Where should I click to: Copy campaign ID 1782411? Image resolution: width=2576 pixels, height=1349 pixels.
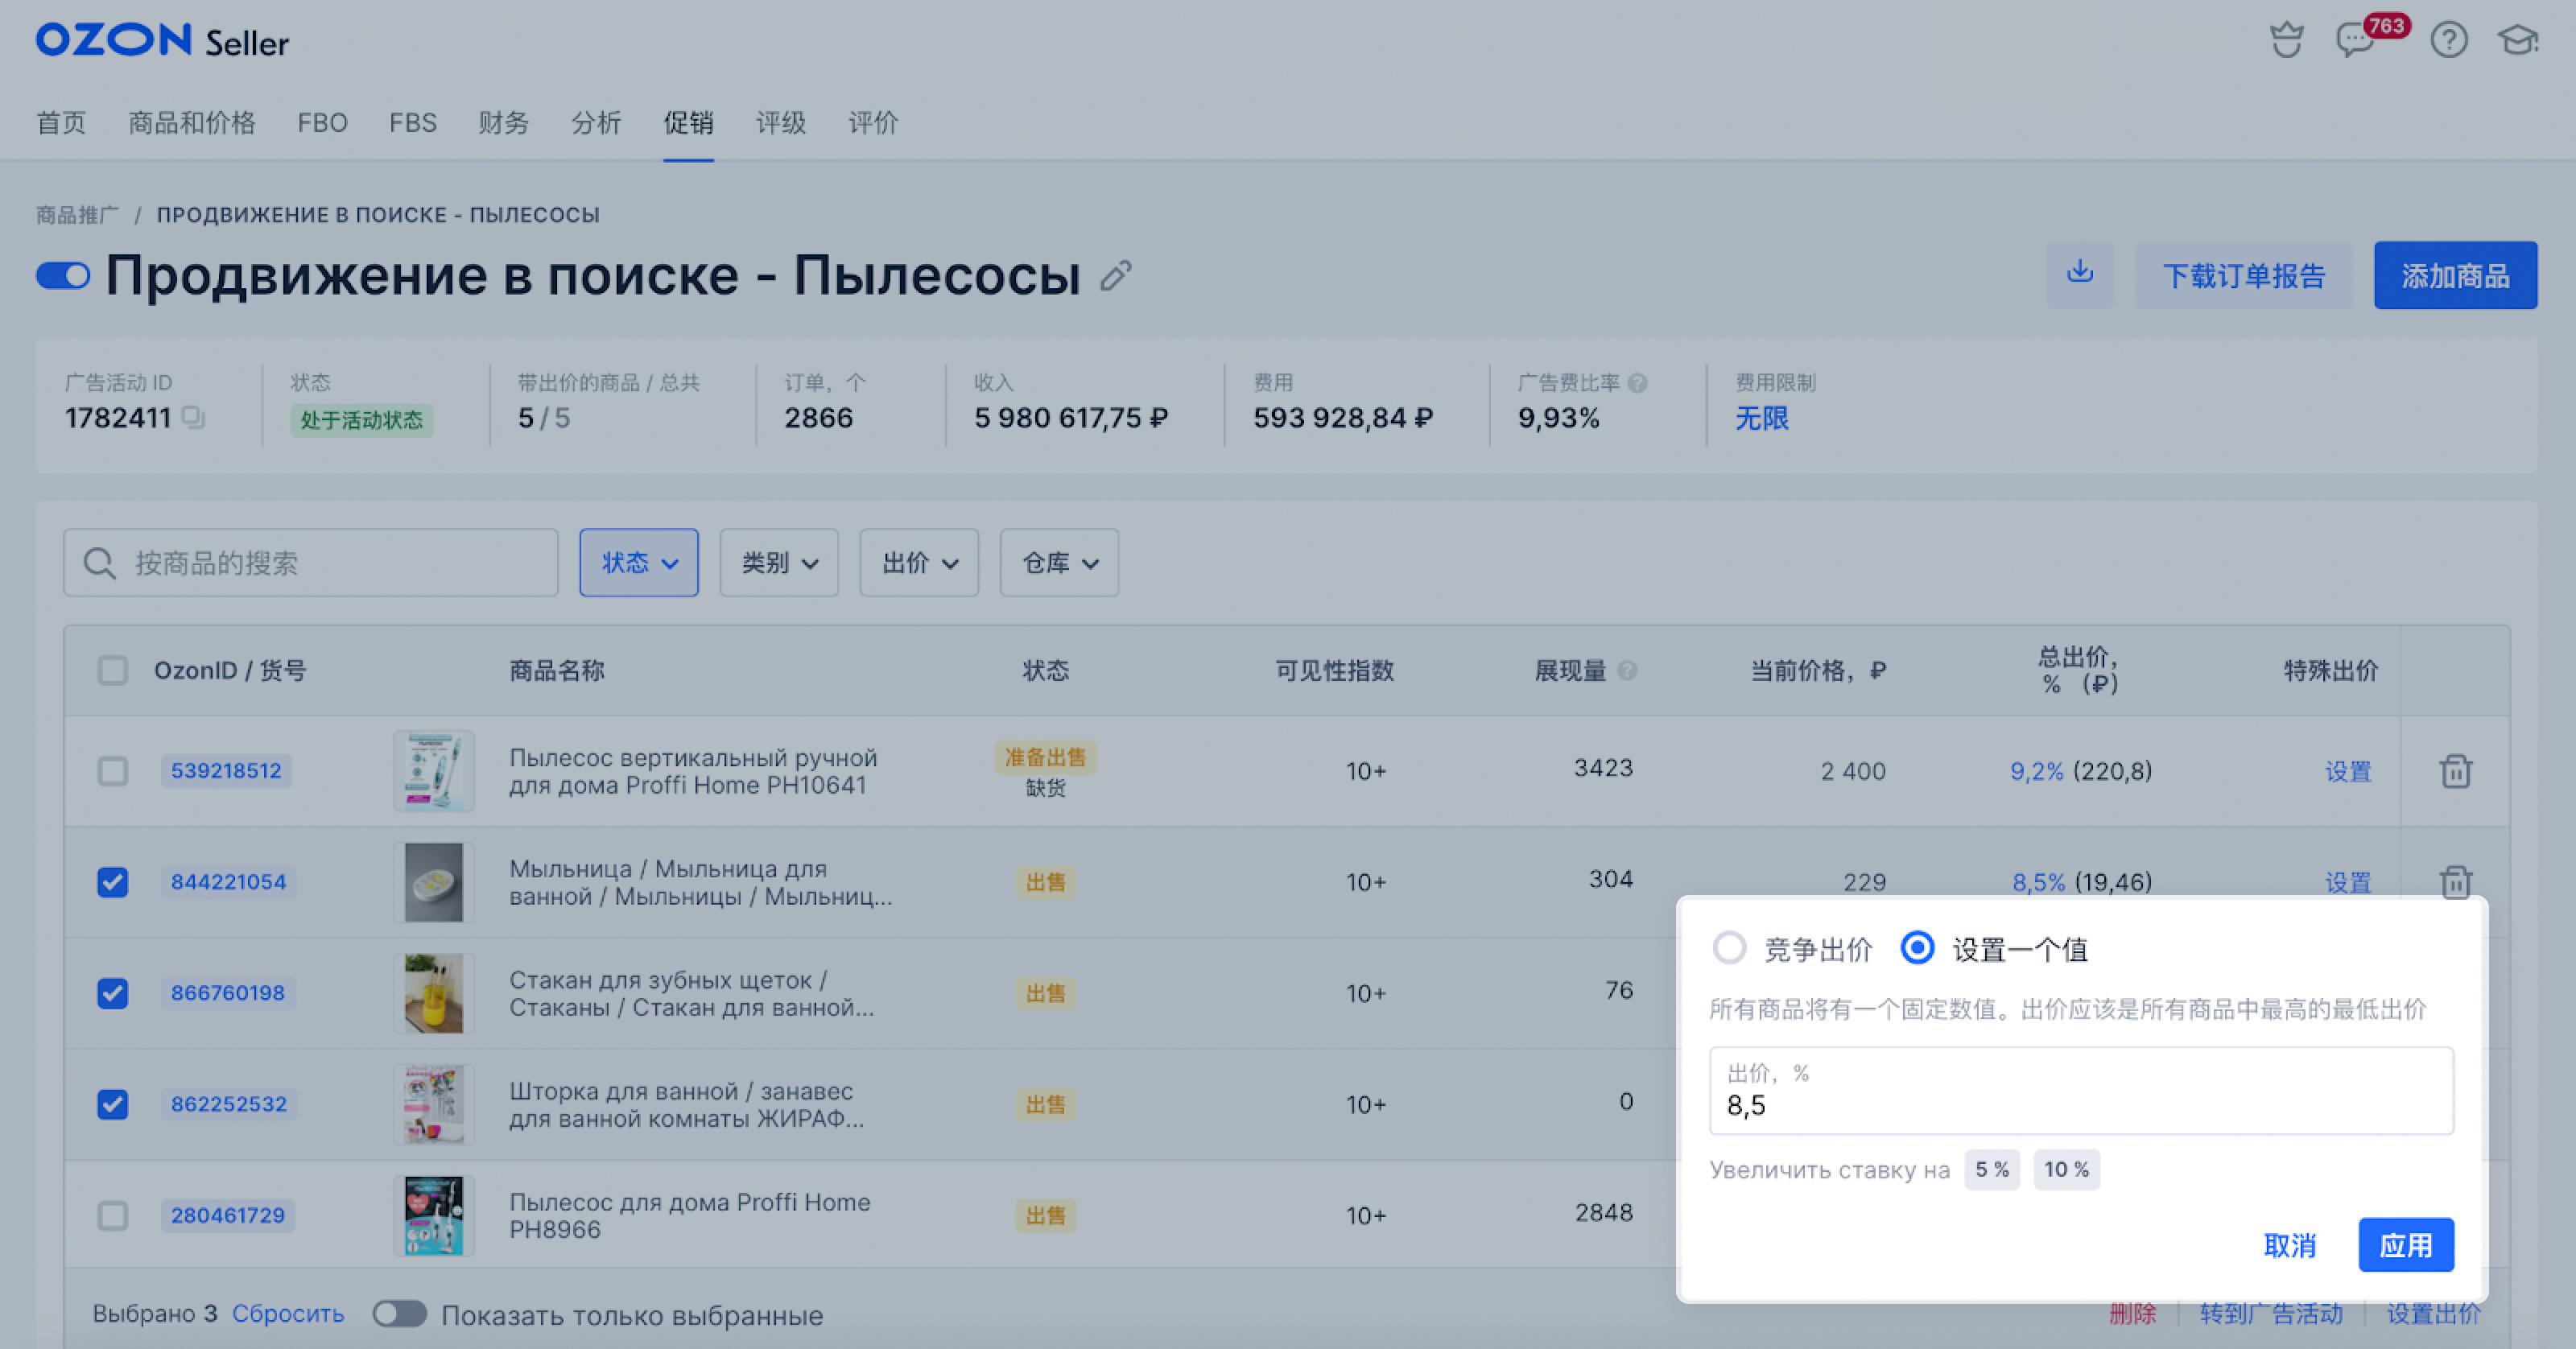point(193,418)
